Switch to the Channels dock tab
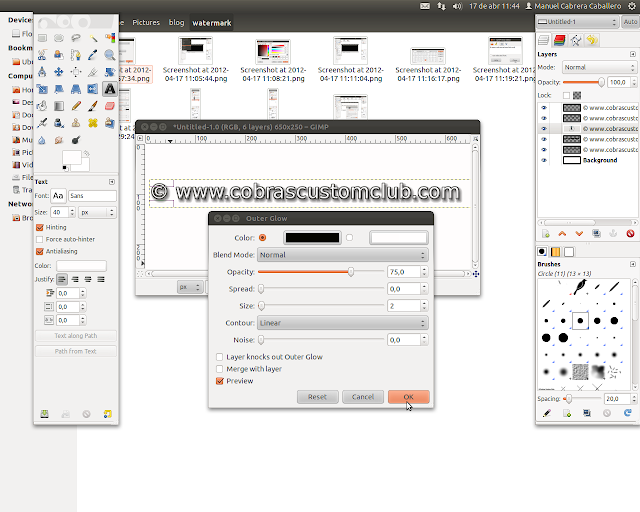The width and height of the screenshot is (640, 512). tap(560, 40)
